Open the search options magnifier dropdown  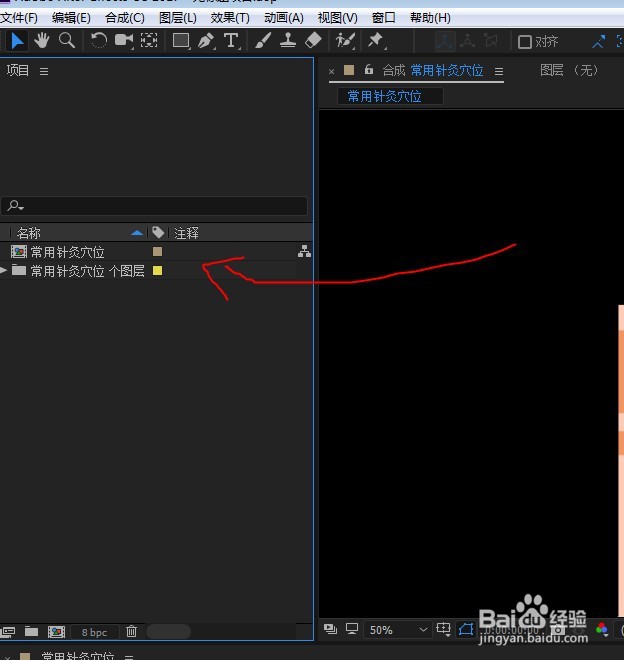[16, 206]
